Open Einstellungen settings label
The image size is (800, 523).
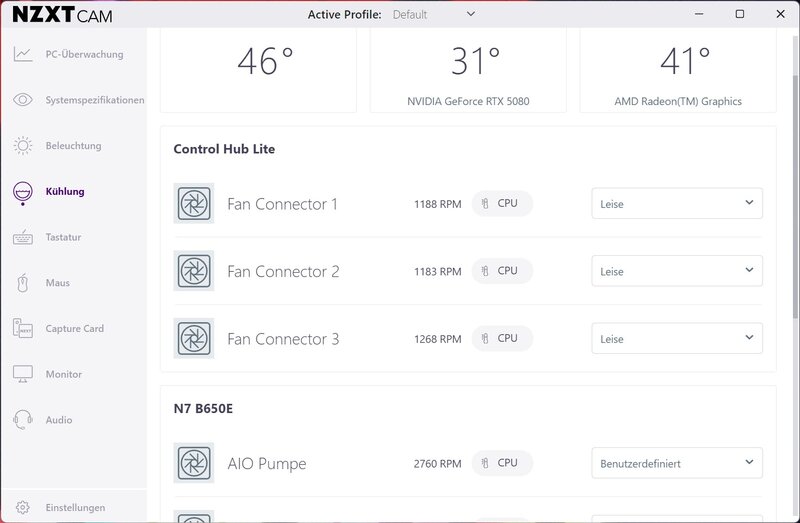tap(76, 507)
